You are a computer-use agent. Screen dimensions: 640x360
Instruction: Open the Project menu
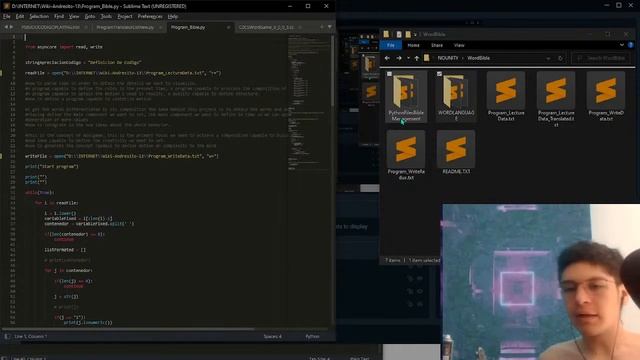(125, 16)
